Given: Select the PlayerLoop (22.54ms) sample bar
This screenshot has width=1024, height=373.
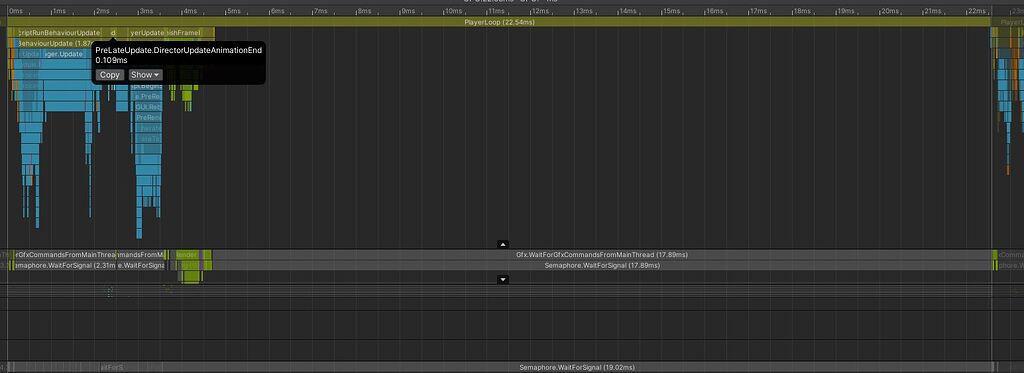Looking at the screenshot, I should [499, 22].
